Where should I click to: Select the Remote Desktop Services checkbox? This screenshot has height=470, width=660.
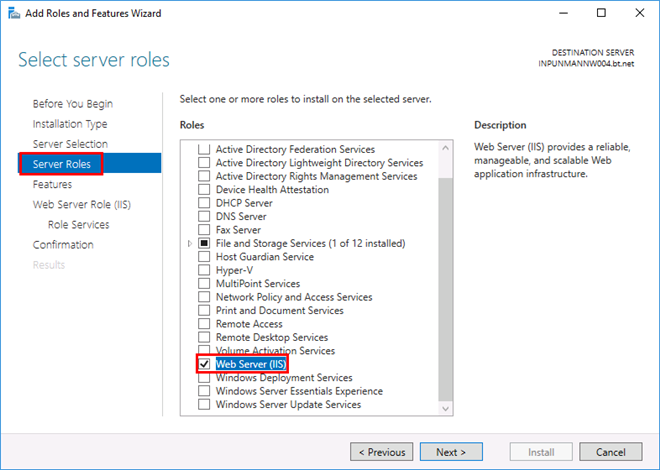coord(205,338)
